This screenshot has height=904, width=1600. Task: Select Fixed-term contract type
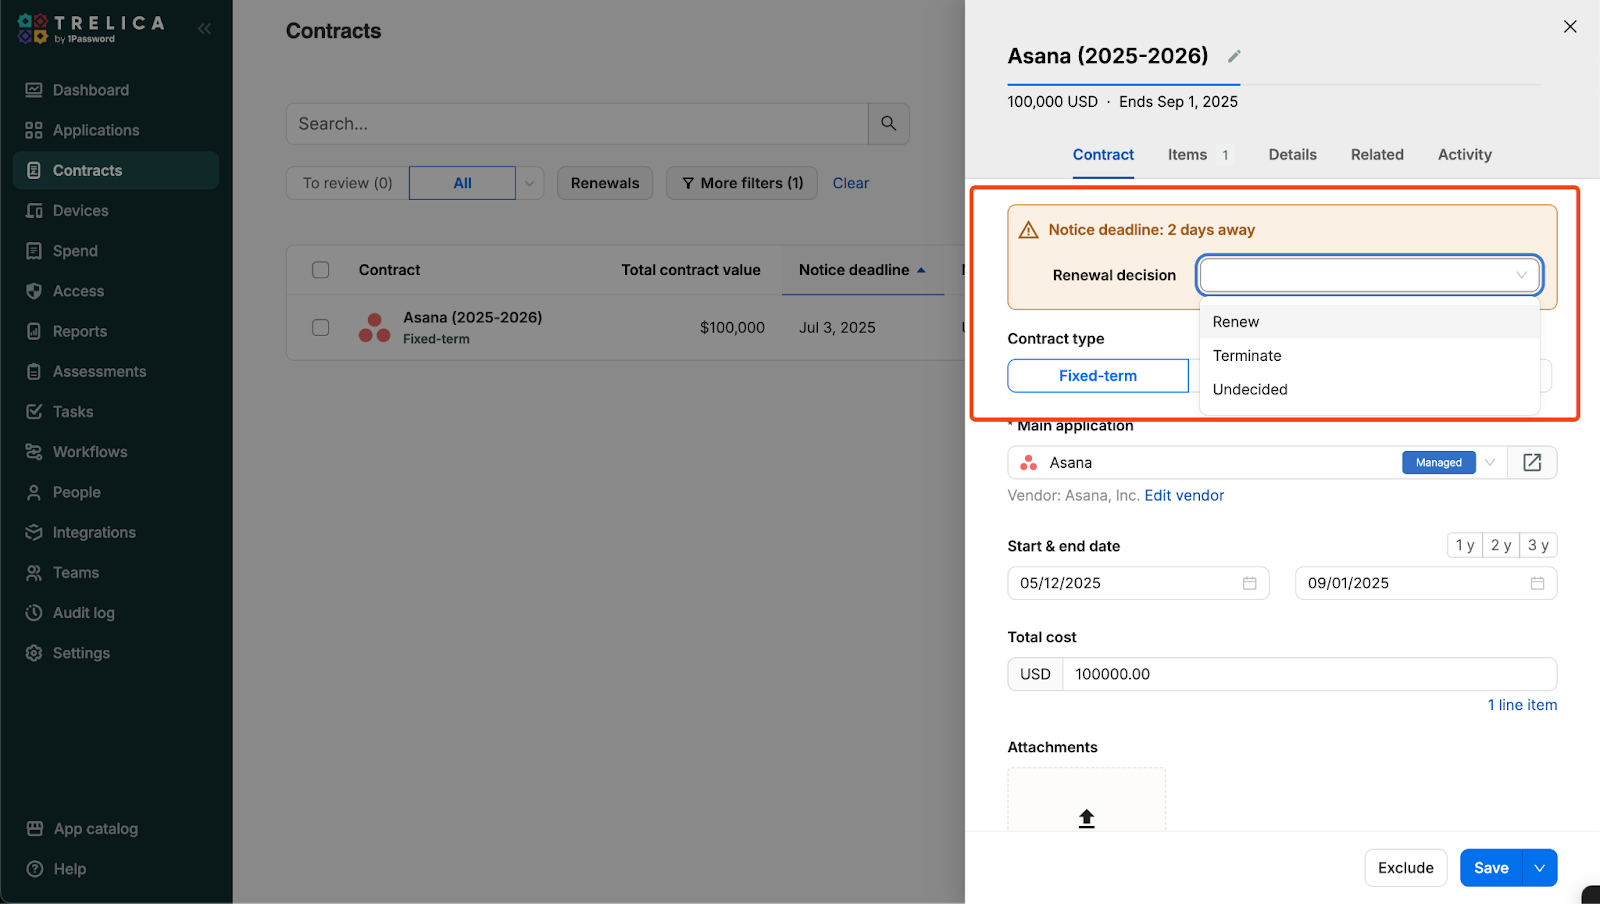(x=1097, y=376)
